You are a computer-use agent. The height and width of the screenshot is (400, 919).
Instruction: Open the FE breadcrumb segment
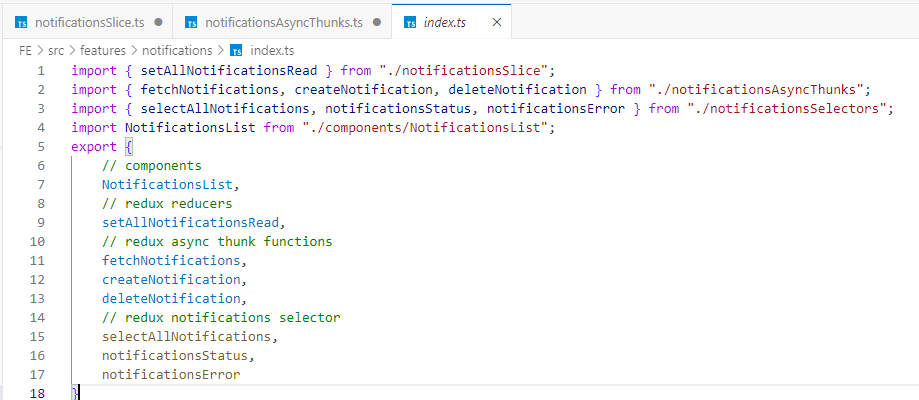pos(25,50)
